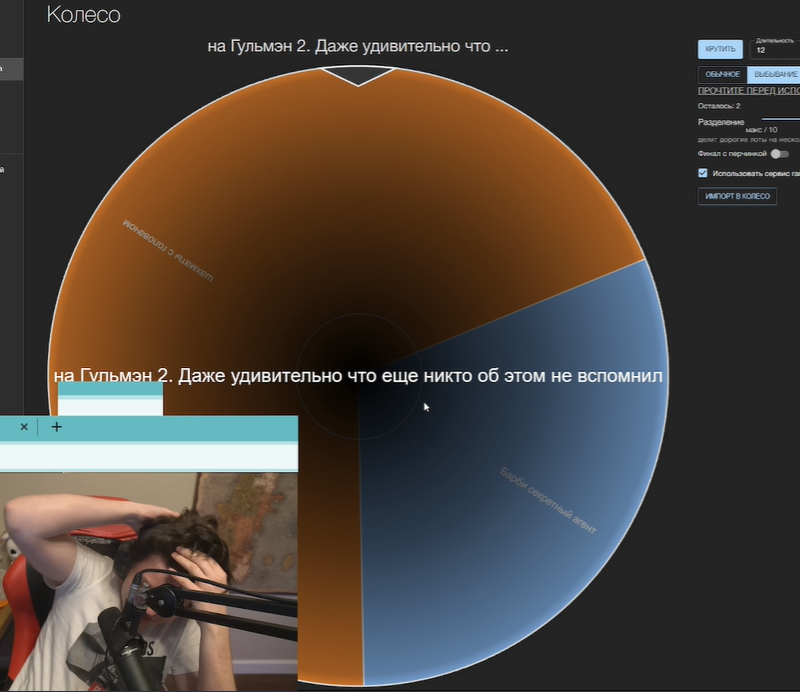Viewport: 800px width, 692px height.
Task: Click the wheel pointer triangle at top
Action: click(x=358, y=75)
